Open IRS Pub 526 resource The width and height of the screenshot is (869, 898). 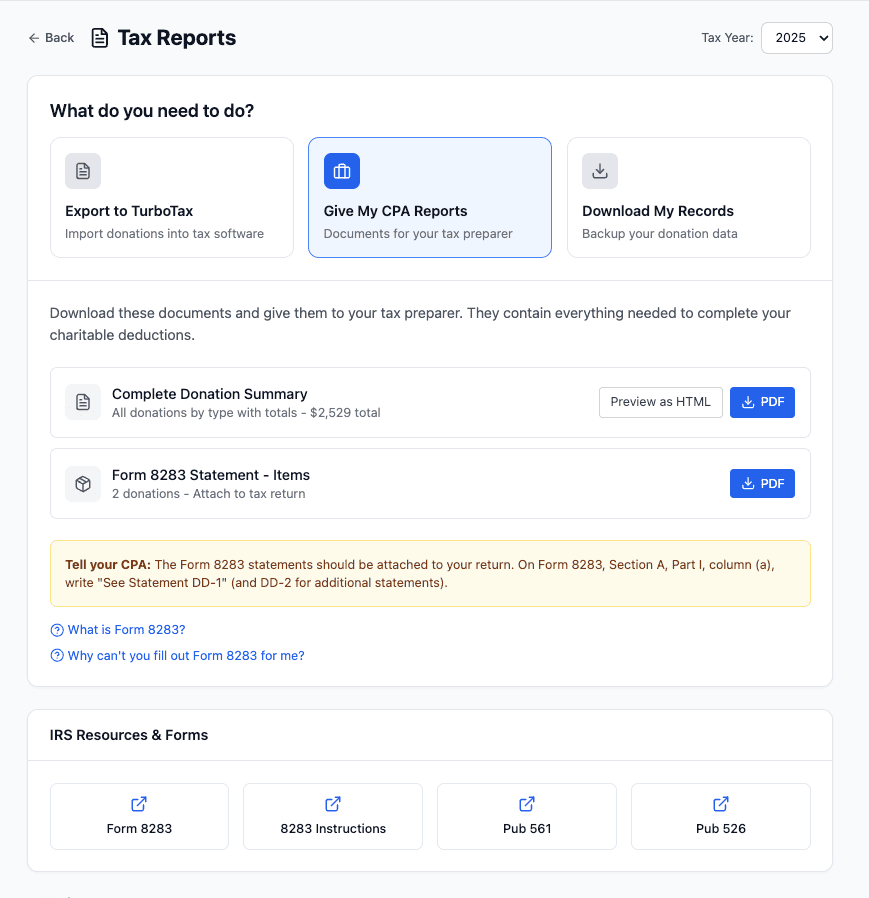[720, 816]
